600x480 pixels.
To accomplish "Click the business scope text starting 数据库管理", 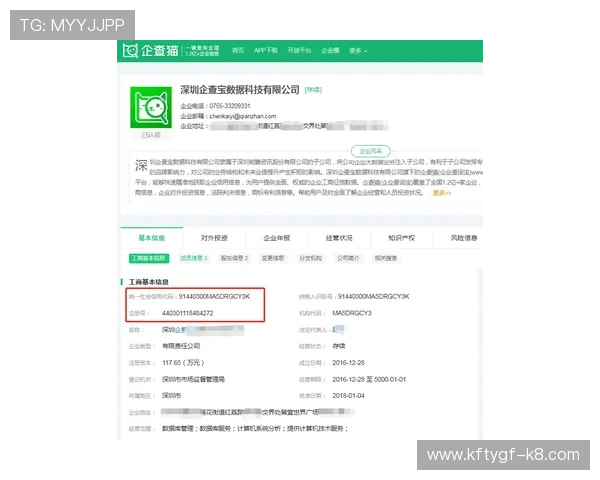I will click(255, 429).
